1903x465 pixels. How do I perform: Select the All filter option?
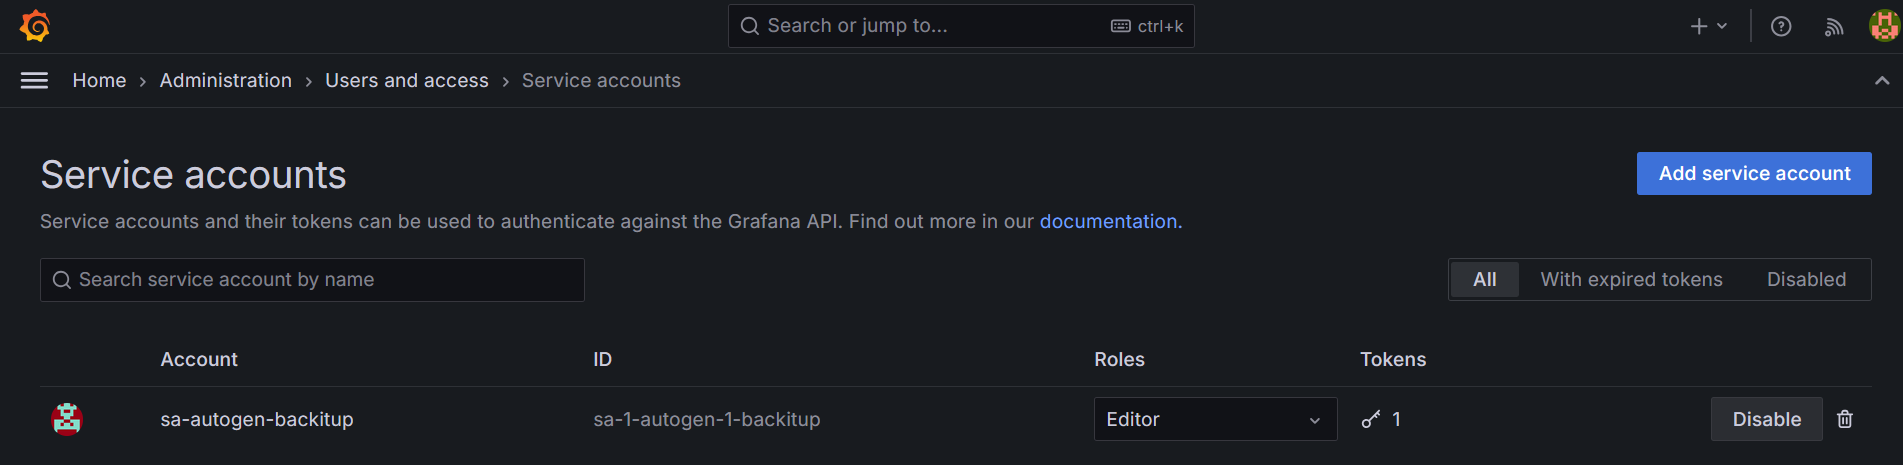(x=1485, y=279)
